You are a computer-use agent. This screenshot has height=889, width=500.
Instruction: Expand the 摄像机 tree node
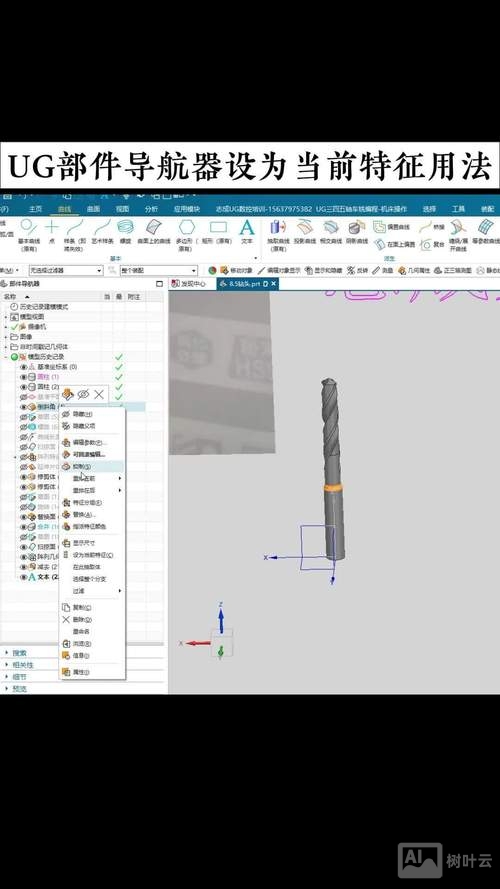coord(6,327)
